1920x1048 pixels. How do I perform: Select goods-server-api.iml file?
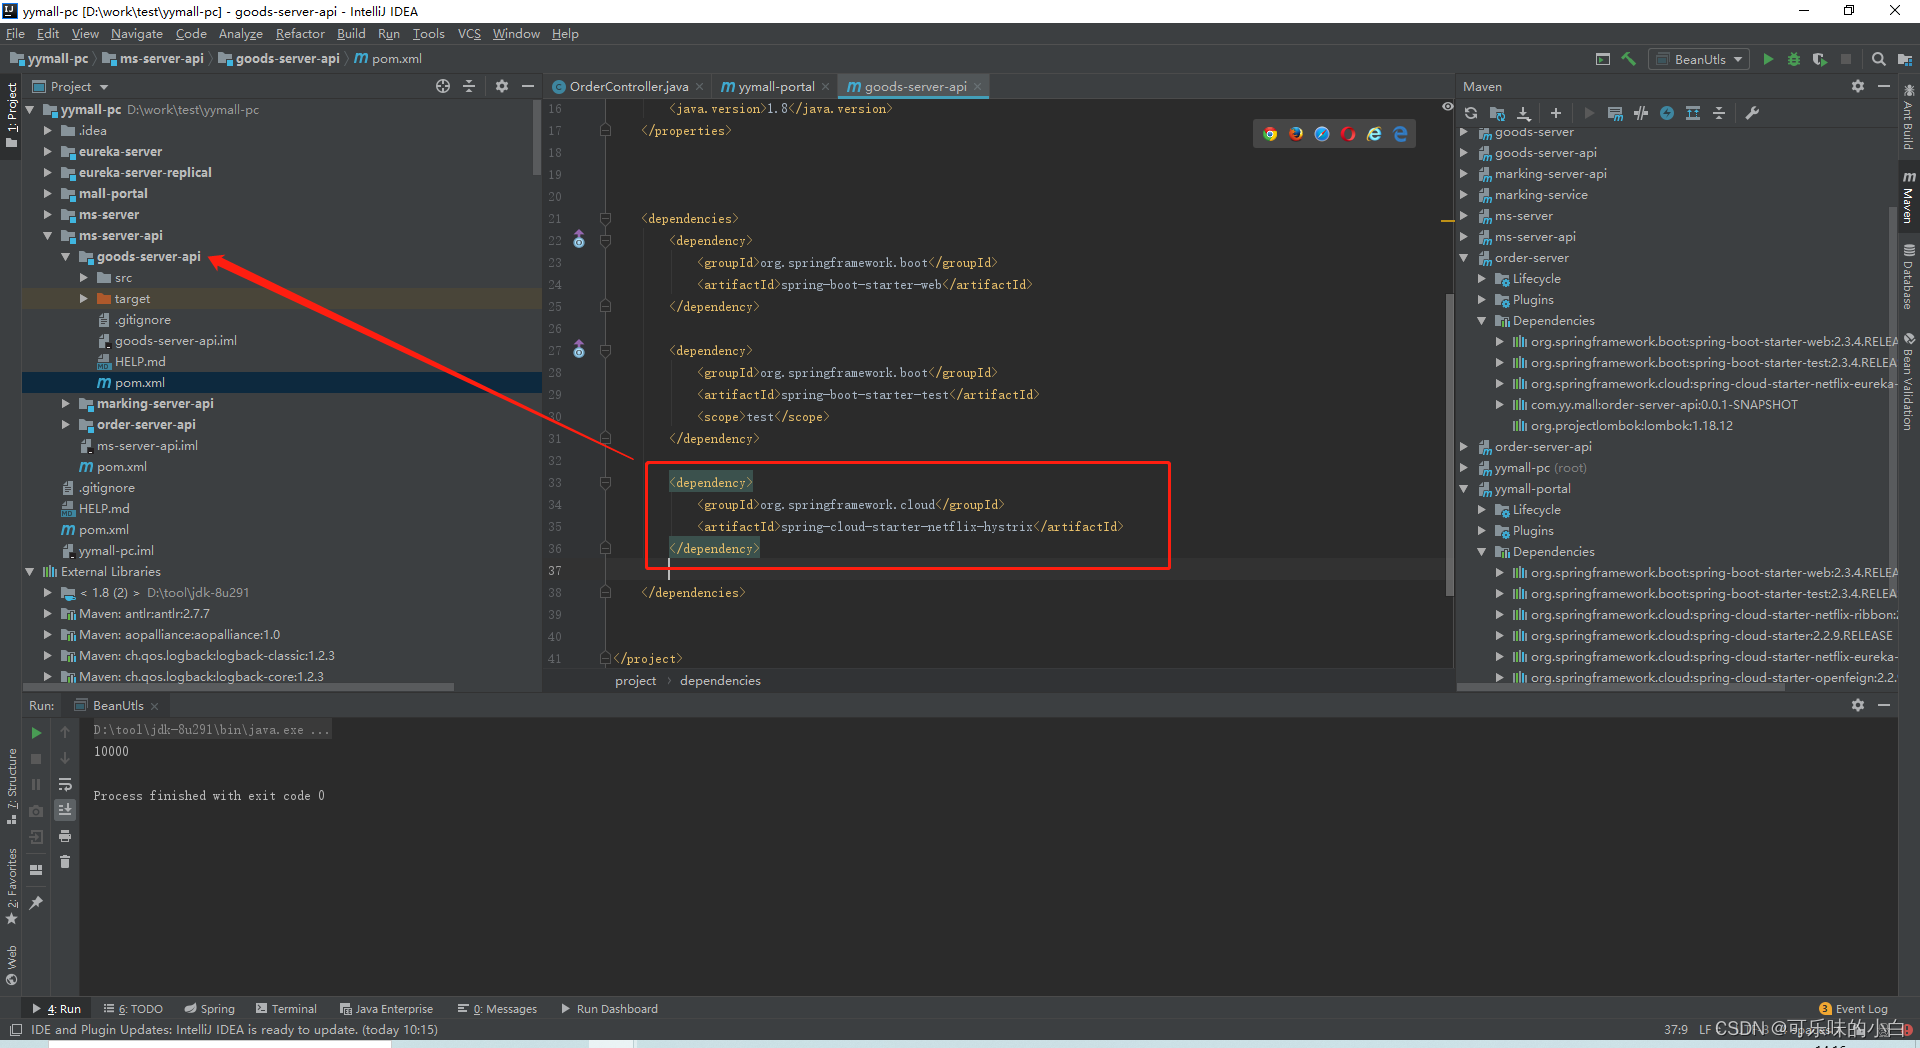(x=176, y=341)
